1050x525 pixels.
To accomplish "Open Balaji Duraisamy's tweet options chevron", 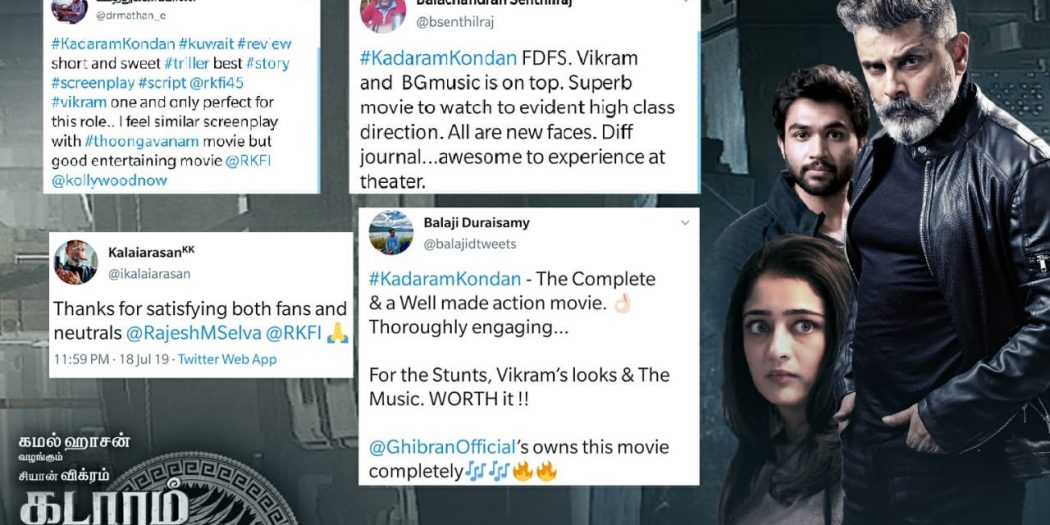I will (x=685, y=222).
